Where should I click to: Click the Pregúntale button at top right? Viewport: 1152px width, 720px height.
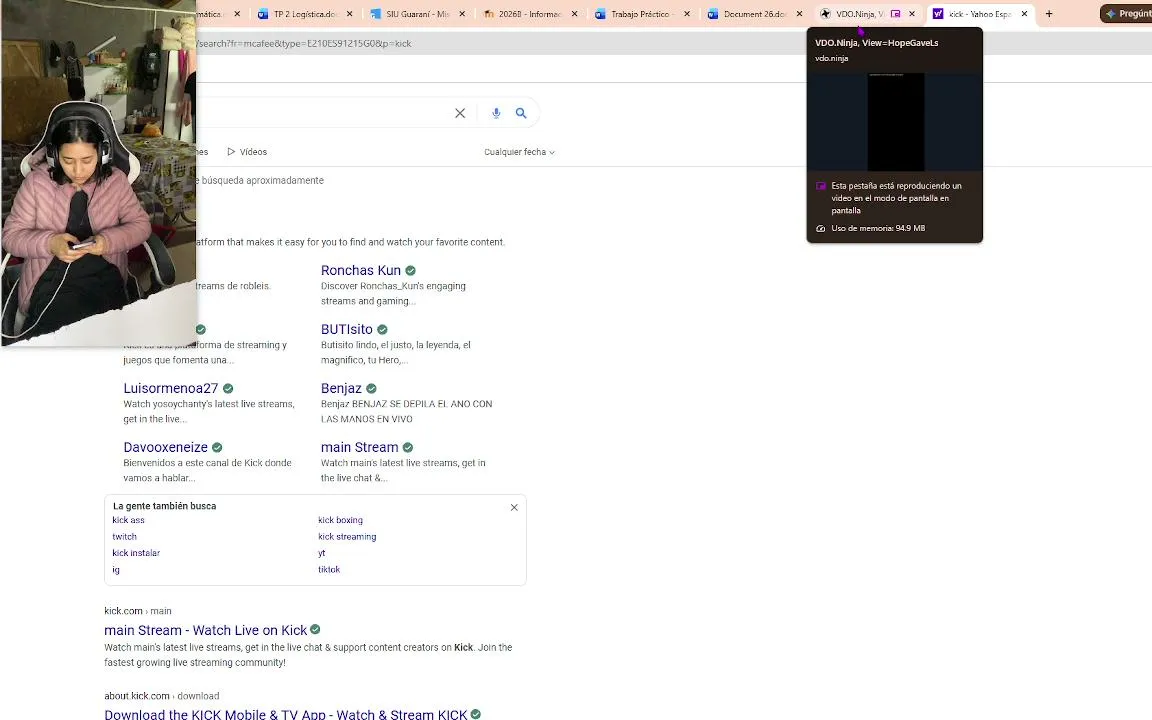tap(1127, 14)
